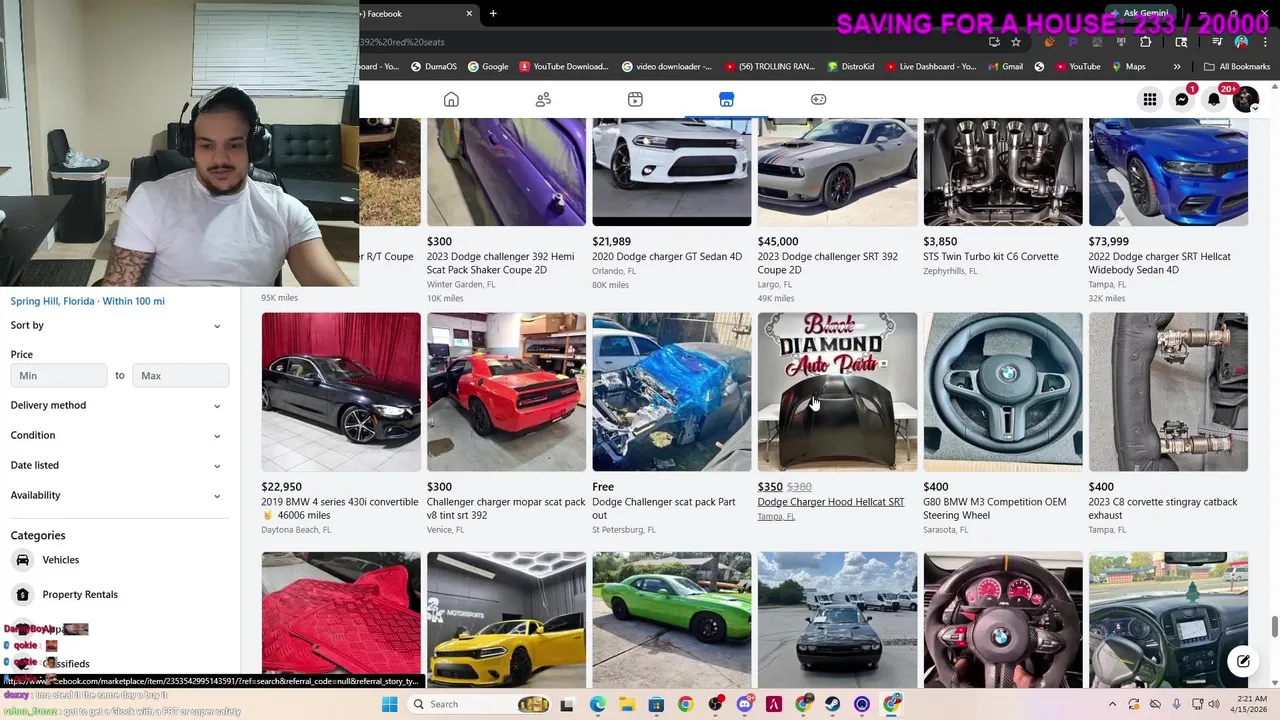Image resolution: width=1280 pixels, height=720 pixels.
Task: Open the Friends icon in Facebook nav
Action: point(543,99)
